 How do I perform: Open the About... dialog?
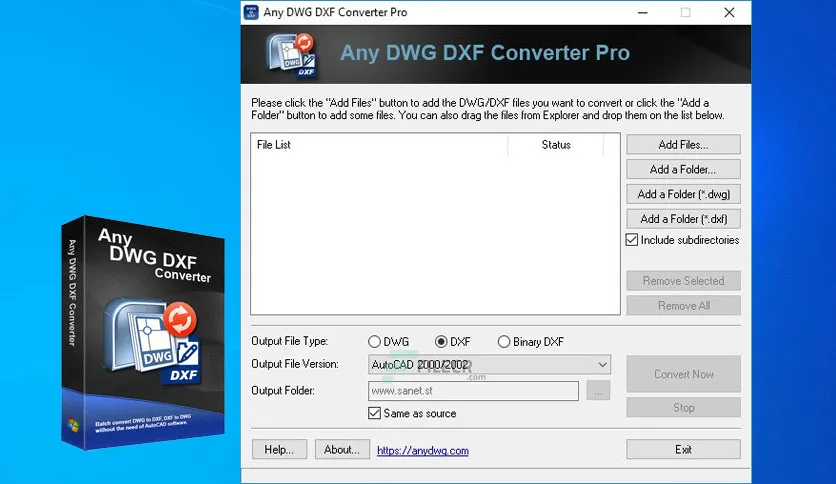point(342,449)
